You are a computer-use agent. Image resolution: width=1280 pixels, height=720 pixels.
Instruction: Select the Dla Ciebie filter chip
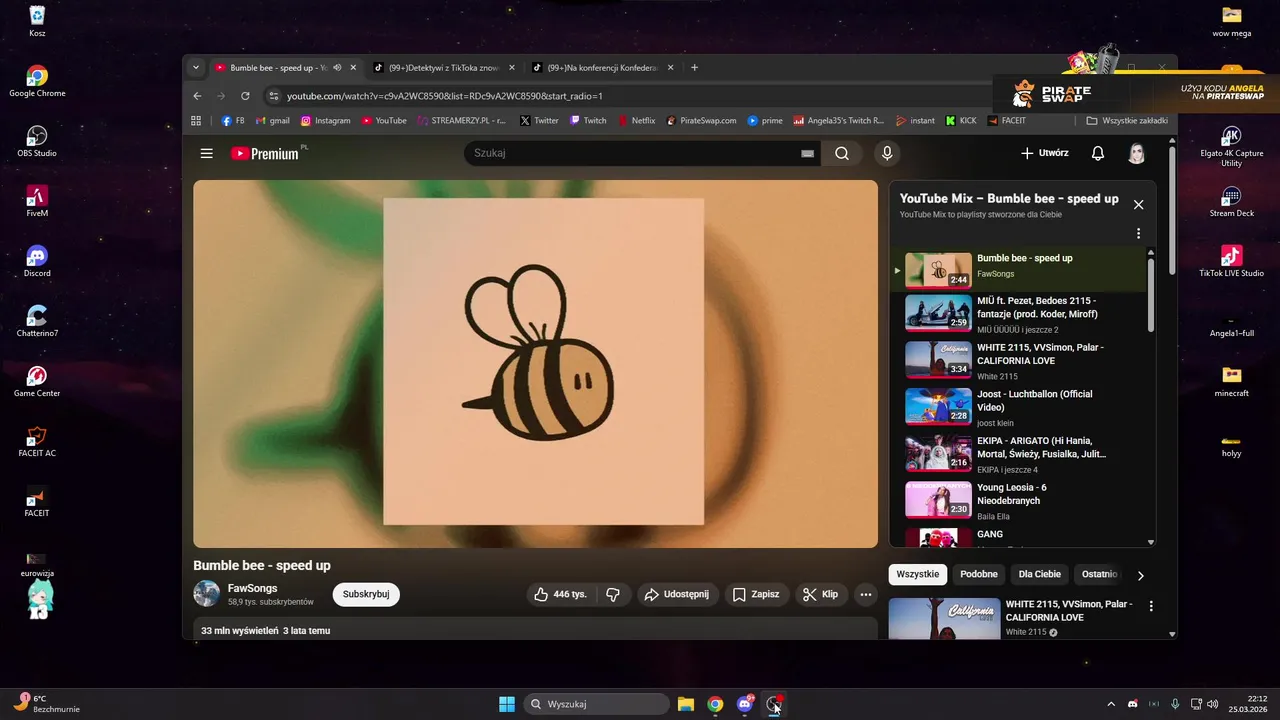point(1039,574)
